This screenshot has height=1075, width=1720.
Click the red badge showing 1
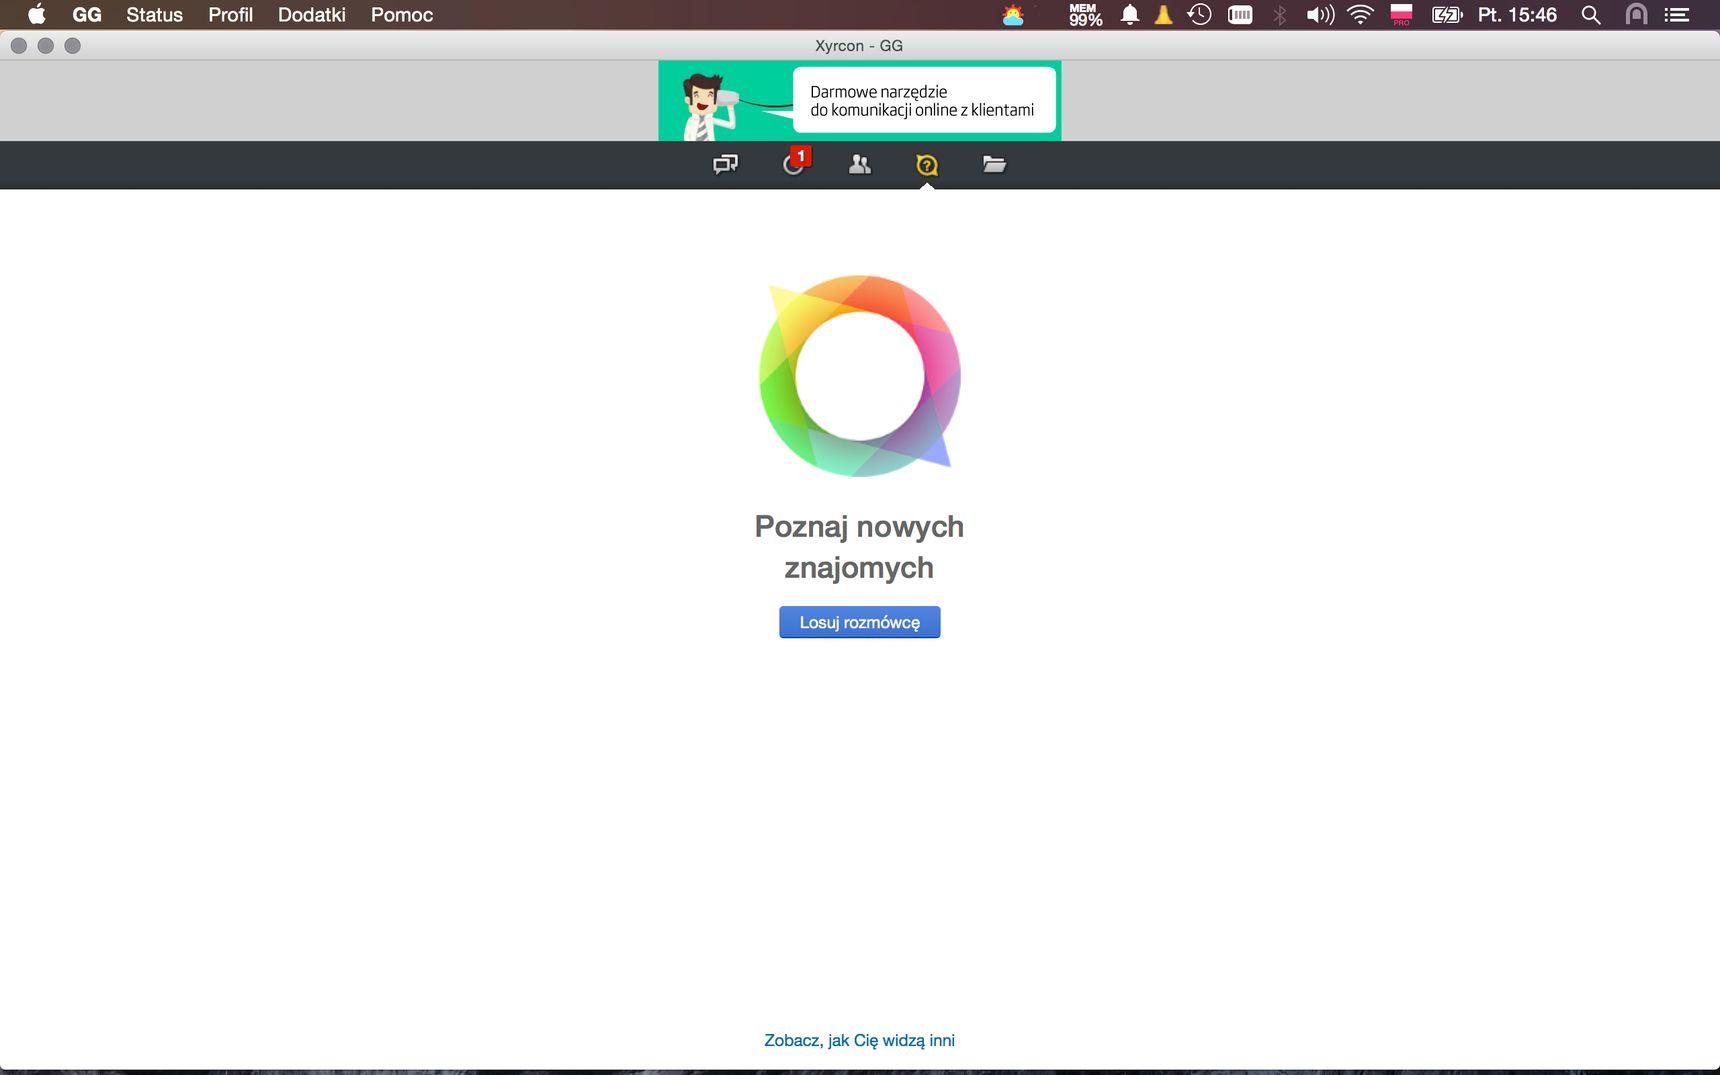click(x=801, y=156)
